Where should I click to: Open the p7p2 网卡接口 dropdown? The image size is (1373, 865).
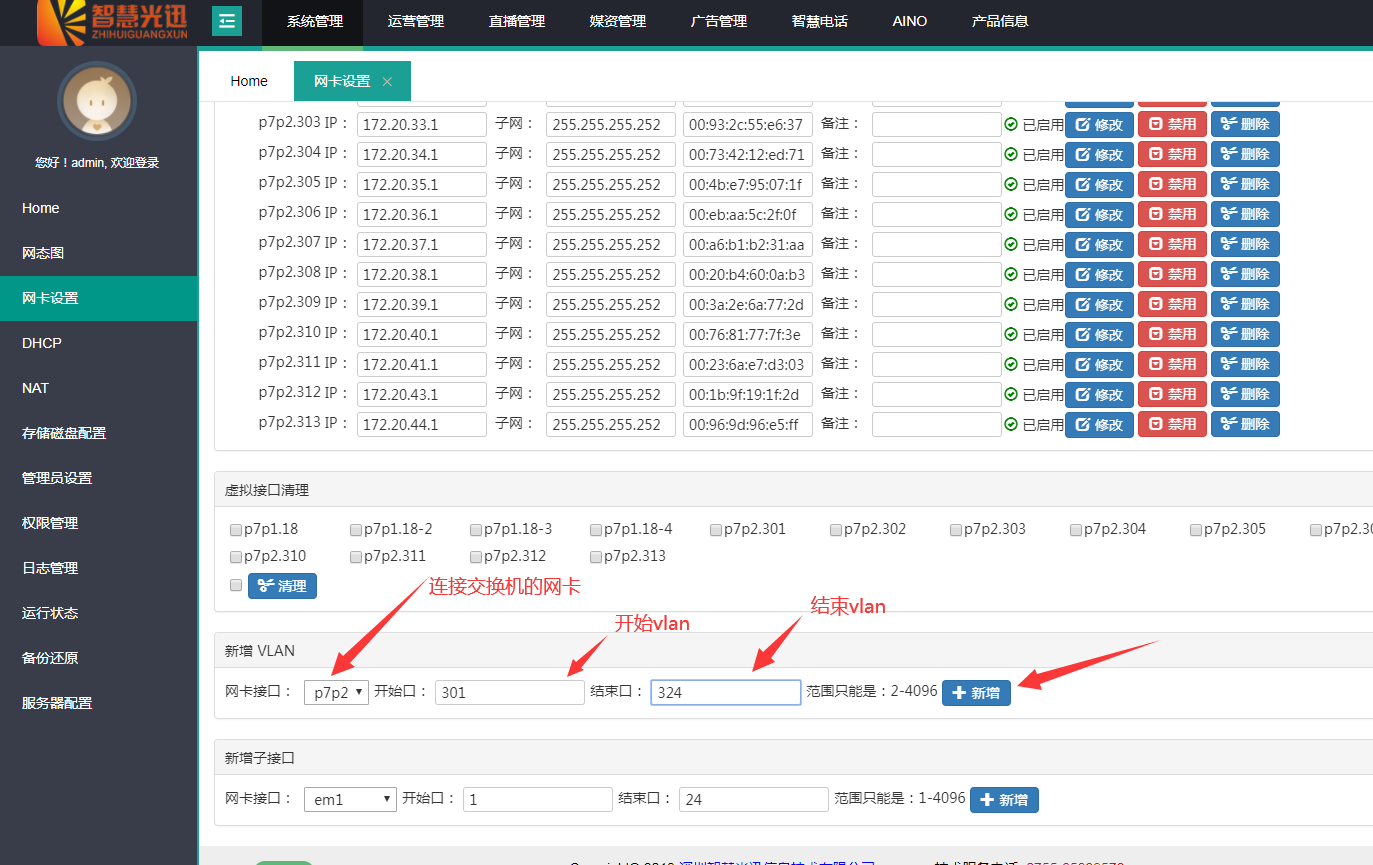pyautogui.click(x=336, y=692)
